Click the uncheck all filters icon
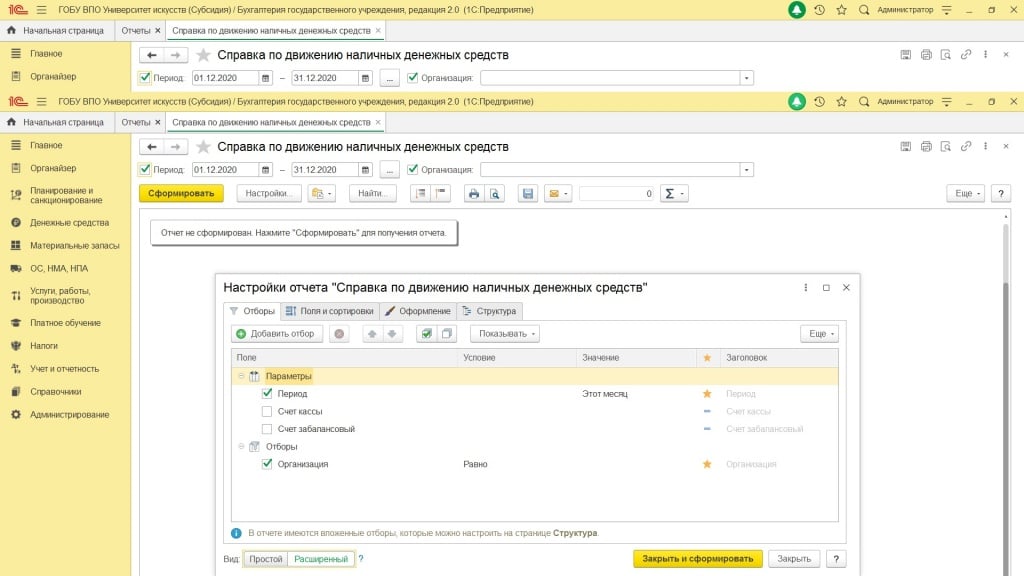The image size is (1024, 576). [x=447, y=334]
